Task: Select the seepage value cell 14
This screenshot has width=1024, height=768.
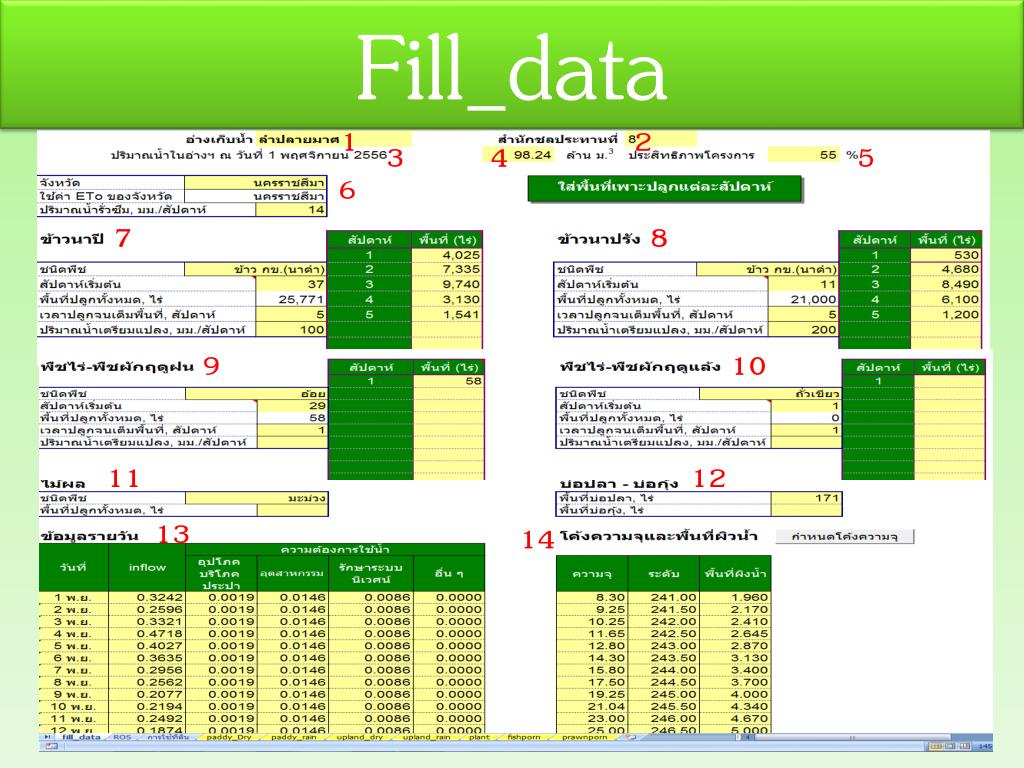Action: 290,210
